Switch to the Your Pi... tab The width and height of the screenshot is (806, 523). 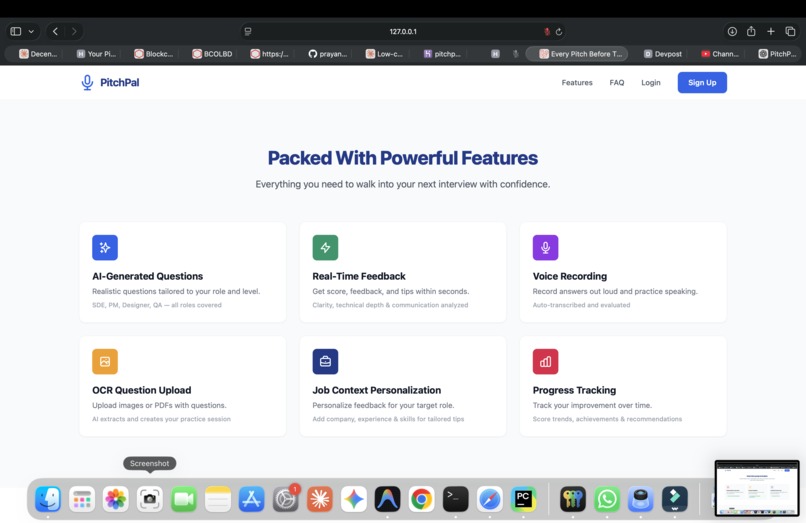(96, 54)
